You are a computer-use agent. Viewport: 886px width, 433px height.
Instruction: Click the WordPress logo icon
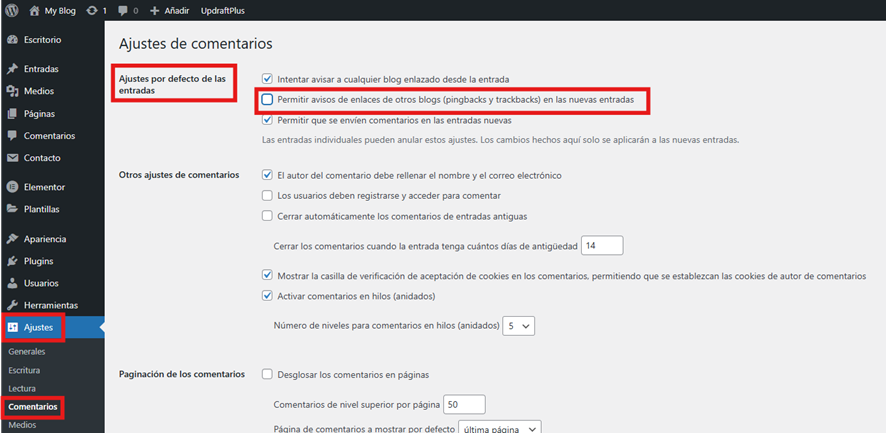tap(11, 10)
